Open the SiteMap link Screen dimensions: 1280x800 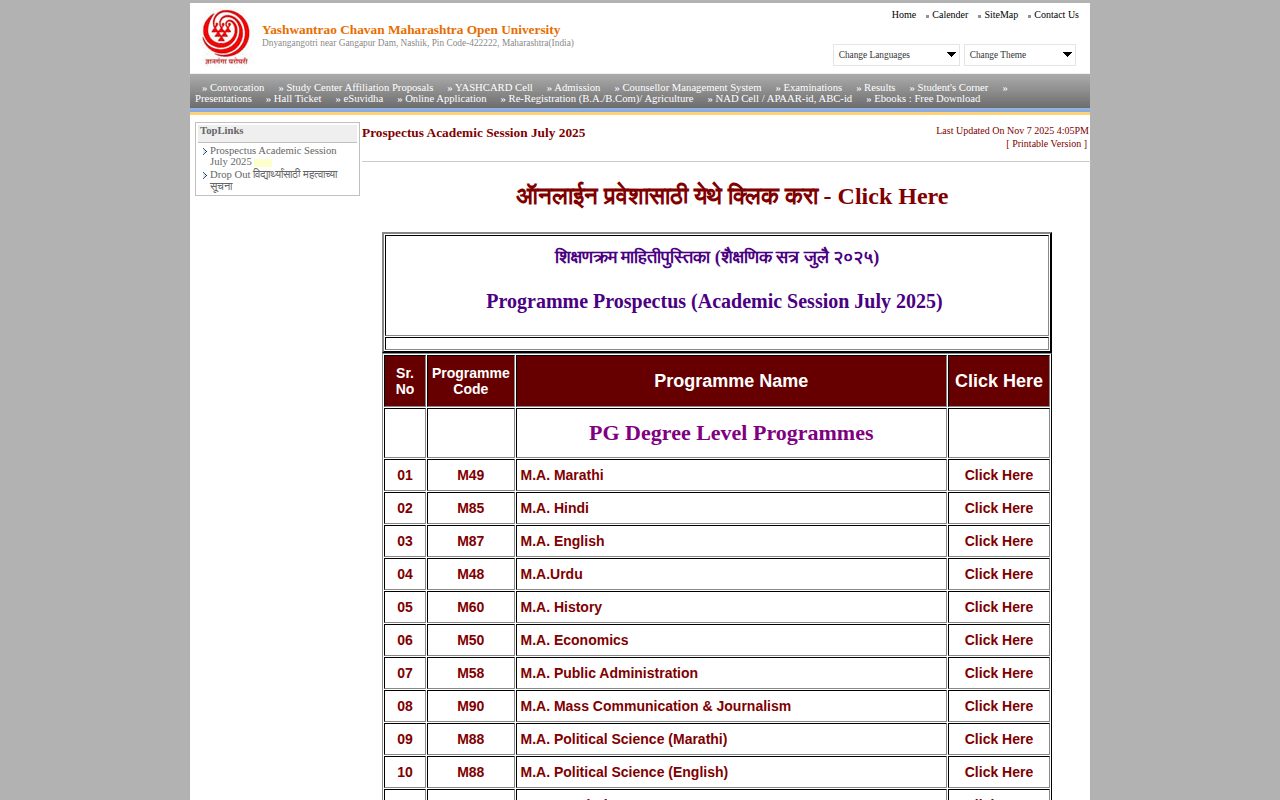pyautogui.click(x=1001, y=15)
